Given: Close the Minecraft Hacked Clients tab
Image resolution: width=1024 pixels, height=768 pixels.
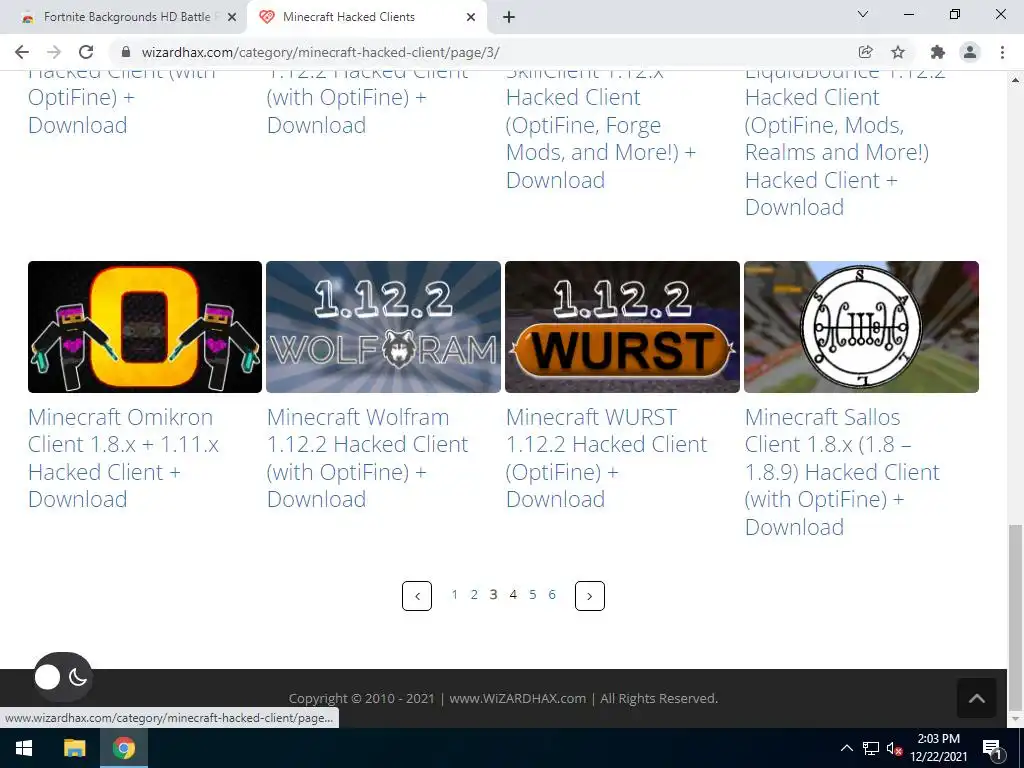Looking at the screenshot, I should [x=471, y=17].
